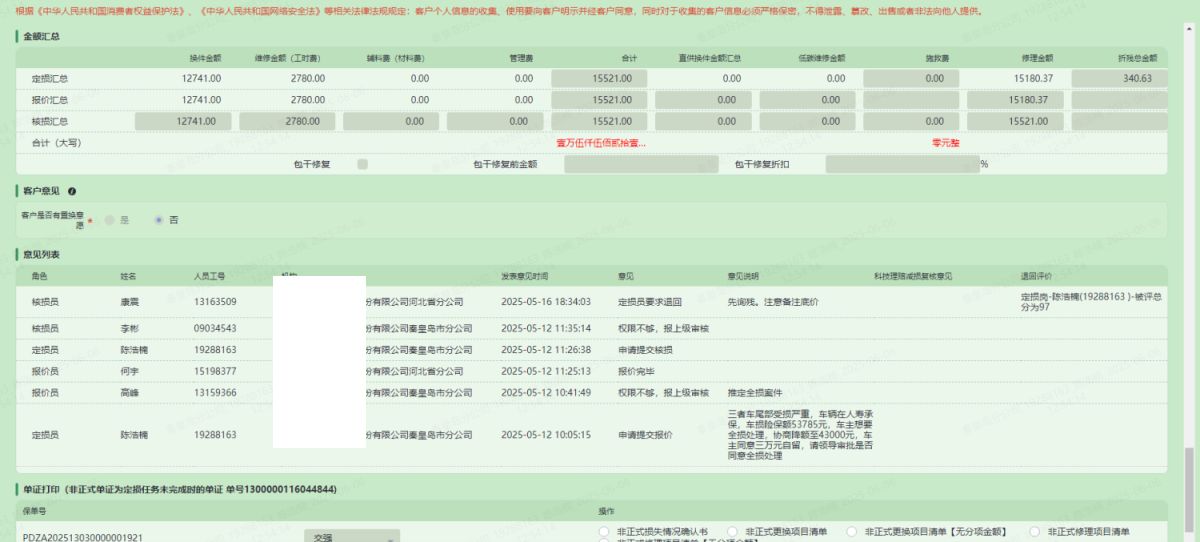This screenshot has width=1200, height=542.
Task: Choose 非正式损失情况确认书 print option
Action: [603, 531]
